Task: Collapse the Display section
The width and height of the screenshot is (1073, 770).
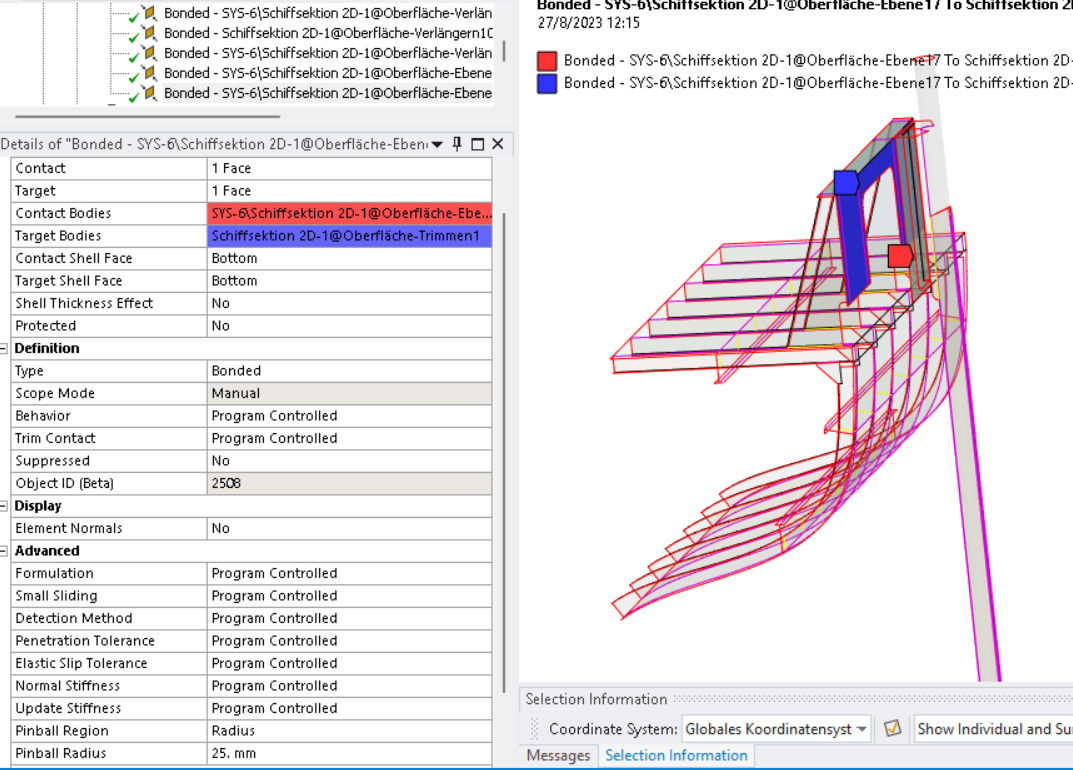Action: tap(3, 506)
